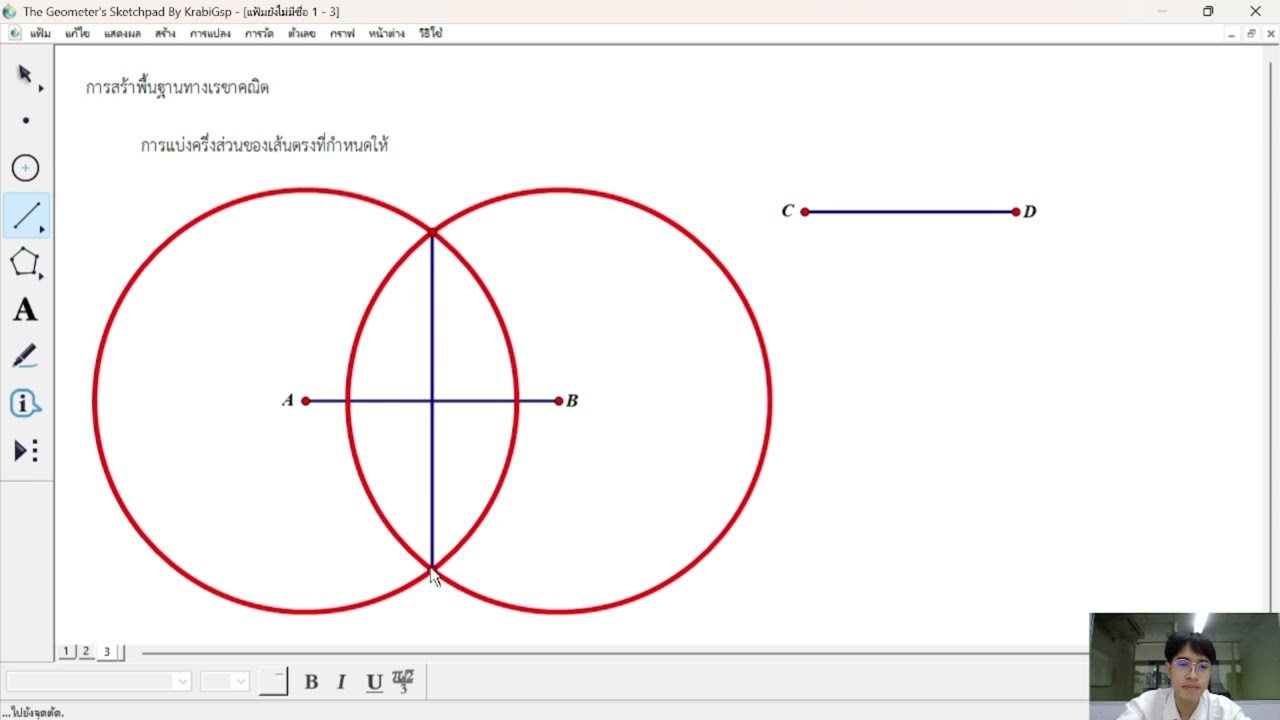1280x720 pixels.
Task: Open the Custom tools menu
Action: pyautogui.click(x=25, y=451)
